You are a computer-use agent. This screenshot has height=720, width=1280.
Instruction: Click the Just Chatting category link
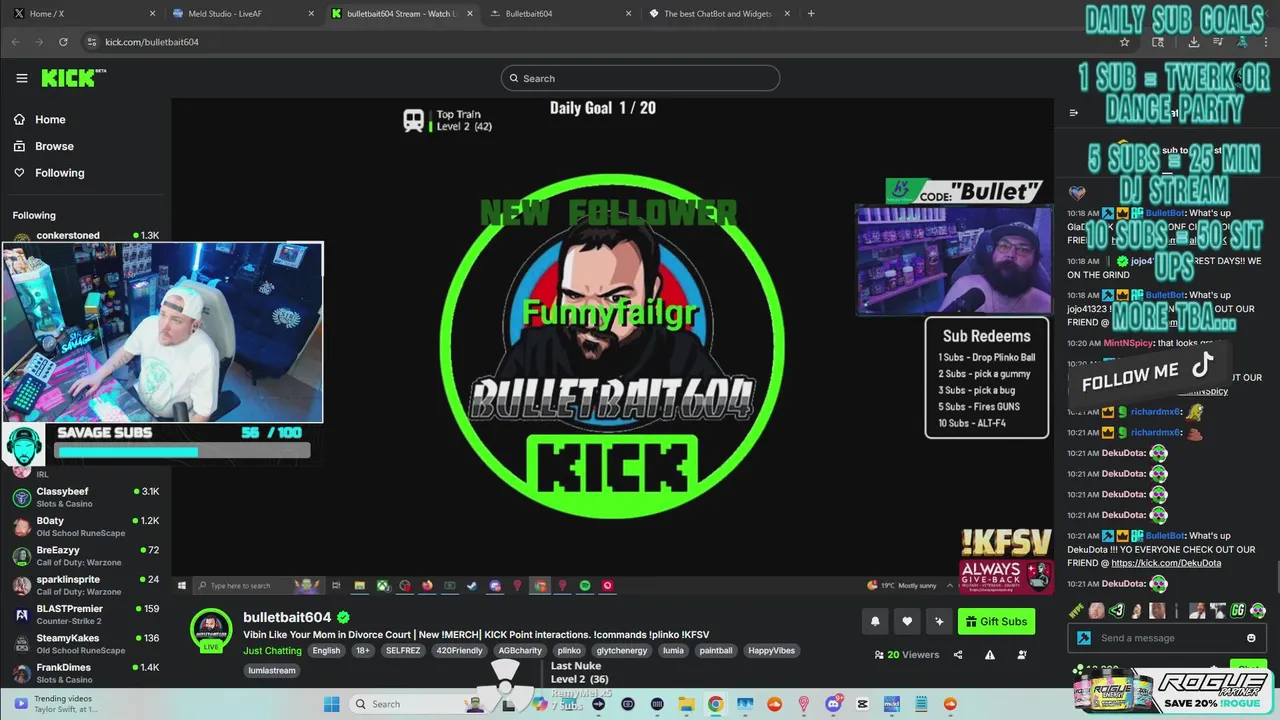pyautogui.click(x=272, y=651)
